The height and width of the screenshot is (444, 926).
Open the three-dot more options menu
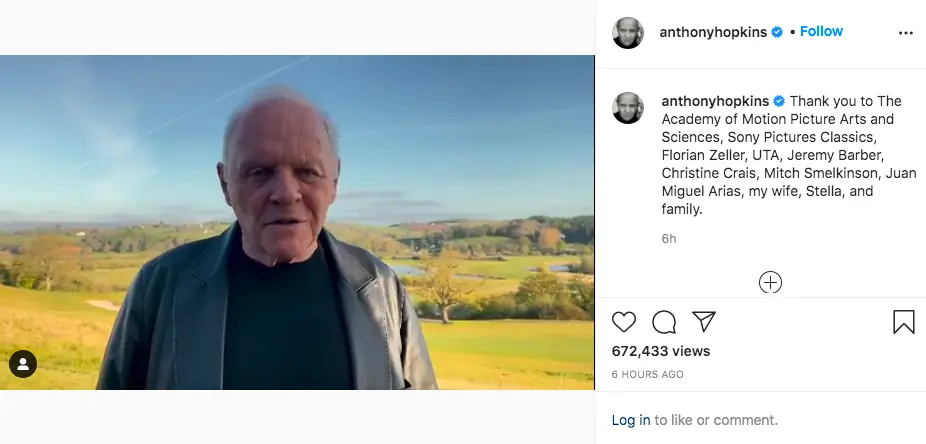click(906, 32)
